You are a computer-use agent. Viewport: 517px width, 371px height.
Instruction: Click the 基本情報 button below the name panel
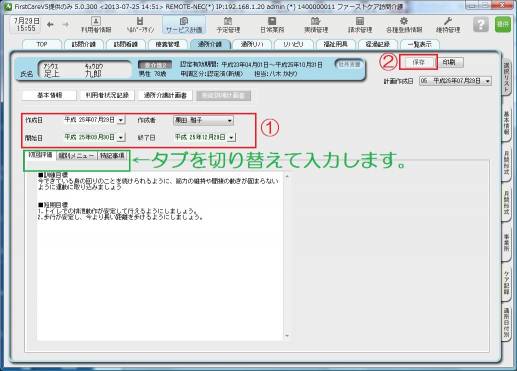(49, 95)
